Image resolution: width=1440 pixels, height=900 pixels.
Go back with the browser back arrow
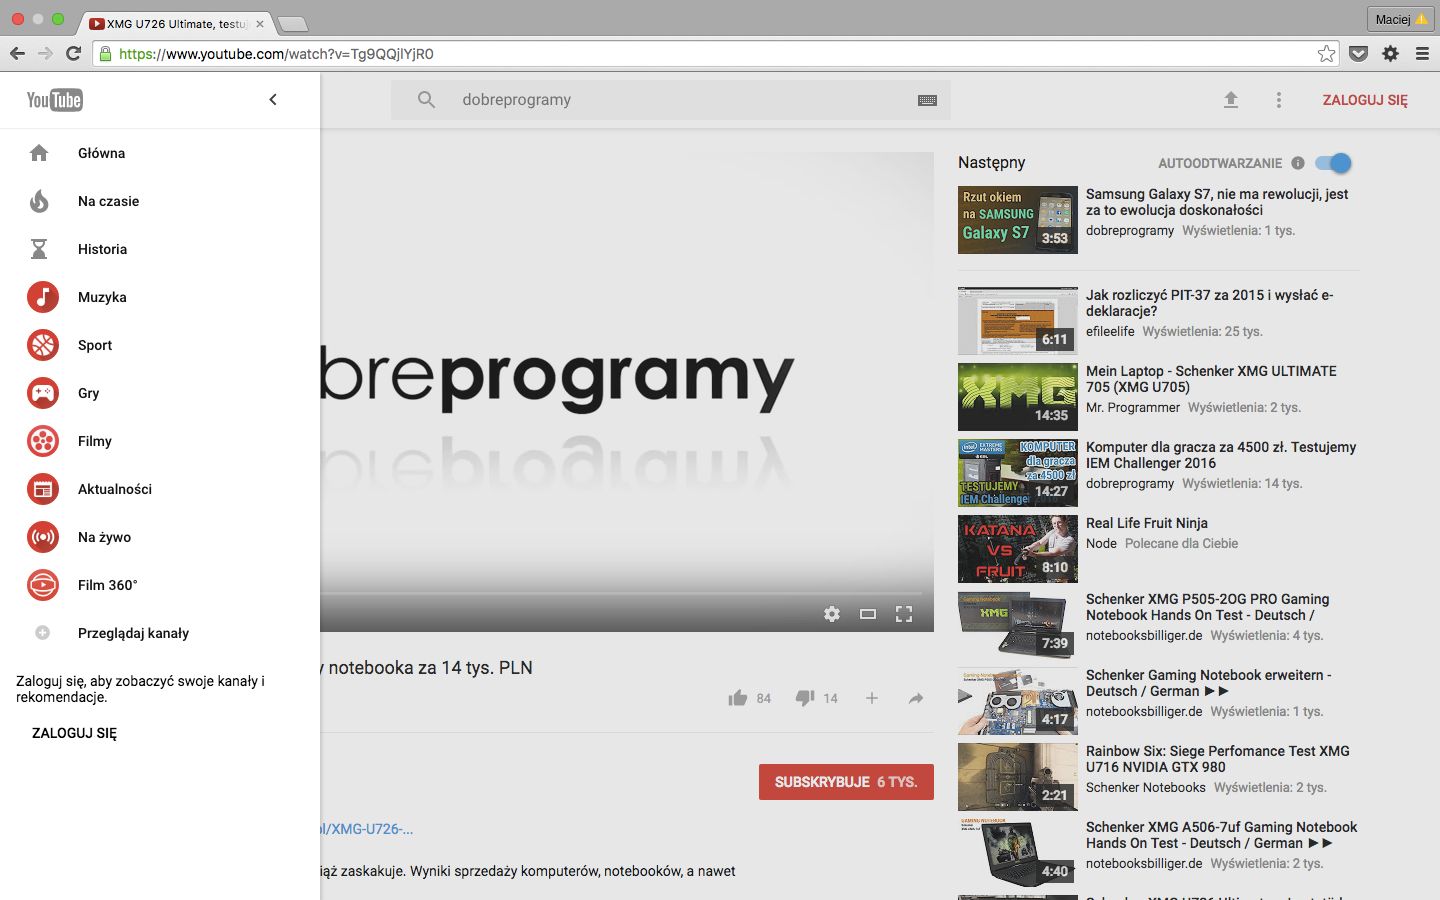pos(17,53)
